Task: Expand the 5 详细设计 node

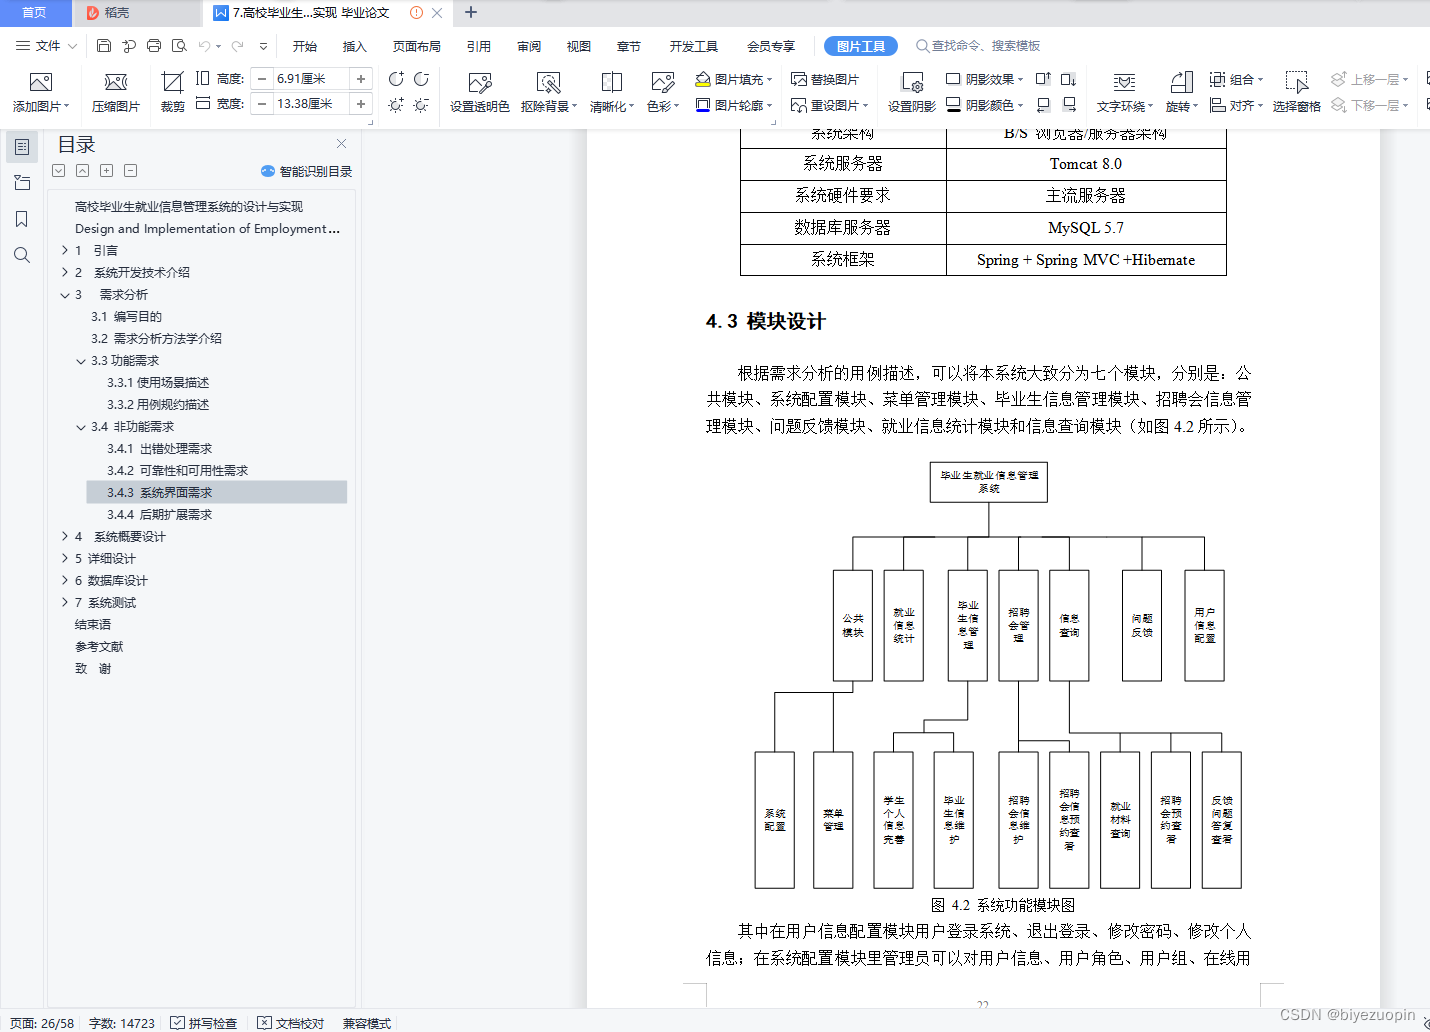Action: pos(65,559)
